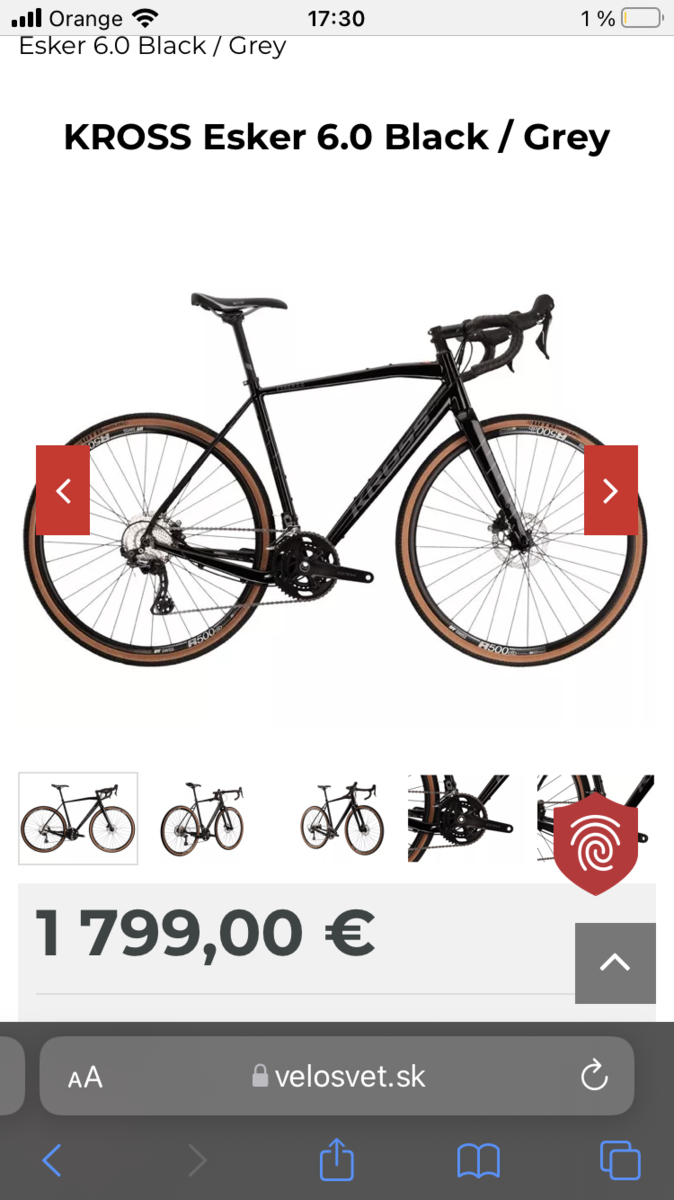Viewport: 674px width, 1200px height.
Task: Open Safari bookmarks book icon
Action: 478,1161
